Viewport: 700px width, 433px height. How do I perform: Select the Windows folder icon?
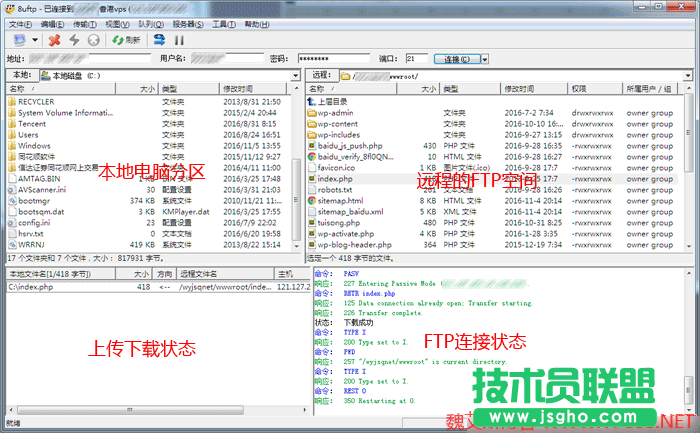coord(12,146)
